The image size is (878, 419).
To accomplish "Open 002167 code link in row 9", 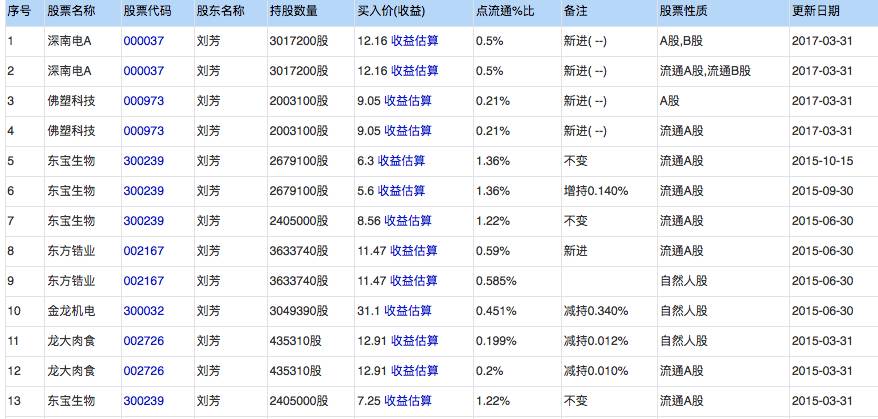I will pyautogui.click(x=144, y=281).
